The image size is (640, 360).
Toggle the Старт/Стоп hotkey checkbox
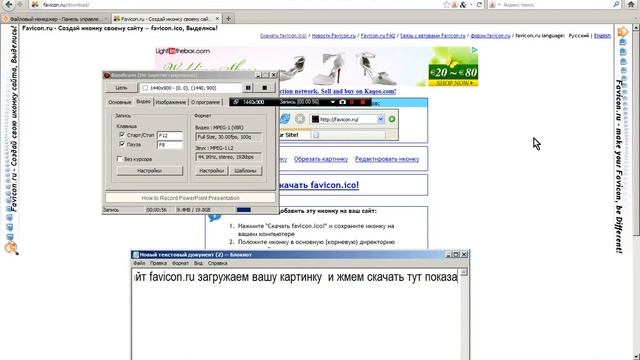[x=122, y=134]
